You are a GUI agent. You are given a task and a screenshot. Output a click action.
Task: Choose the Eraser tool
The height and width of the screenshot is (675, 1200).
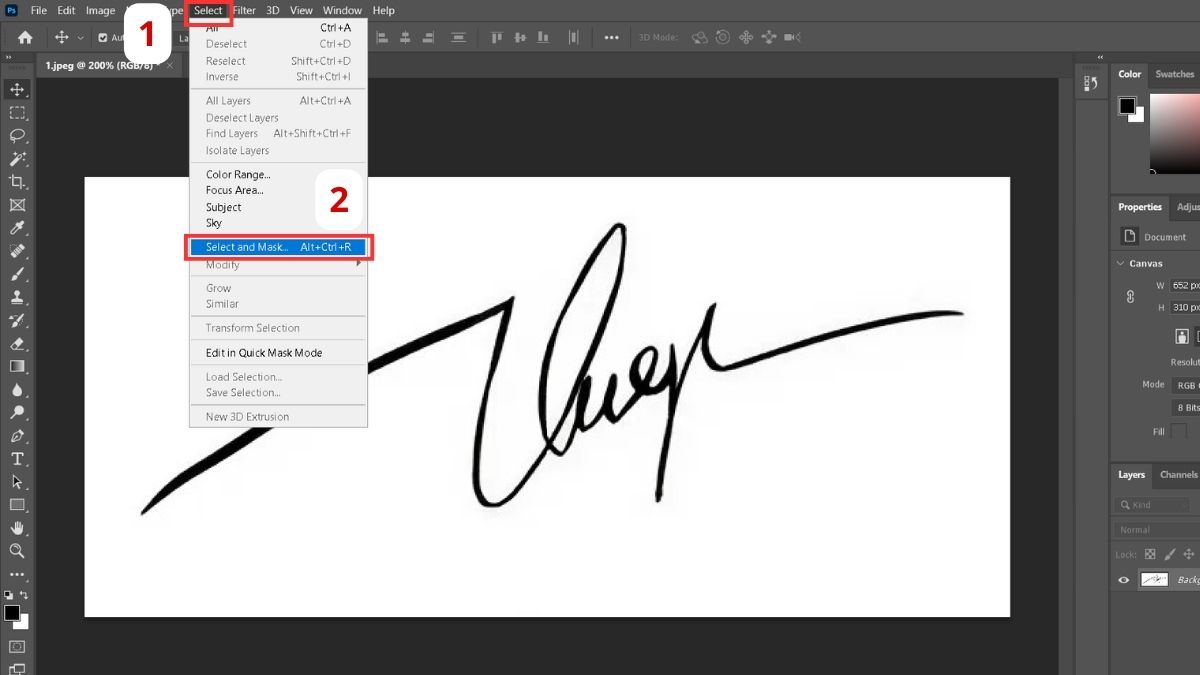click(x=17, y=343)
